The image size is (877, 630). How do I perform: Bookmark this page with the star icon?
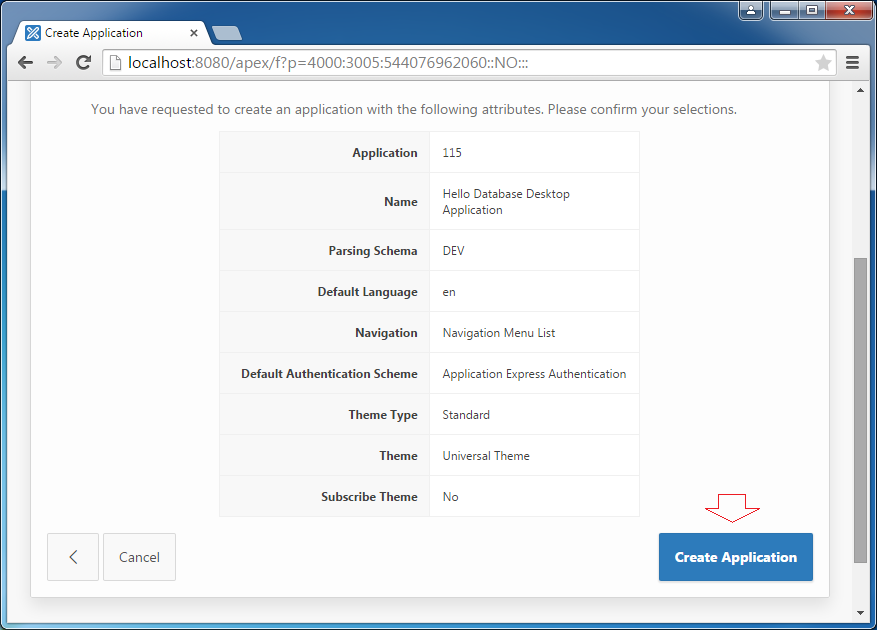pos(823,63)
